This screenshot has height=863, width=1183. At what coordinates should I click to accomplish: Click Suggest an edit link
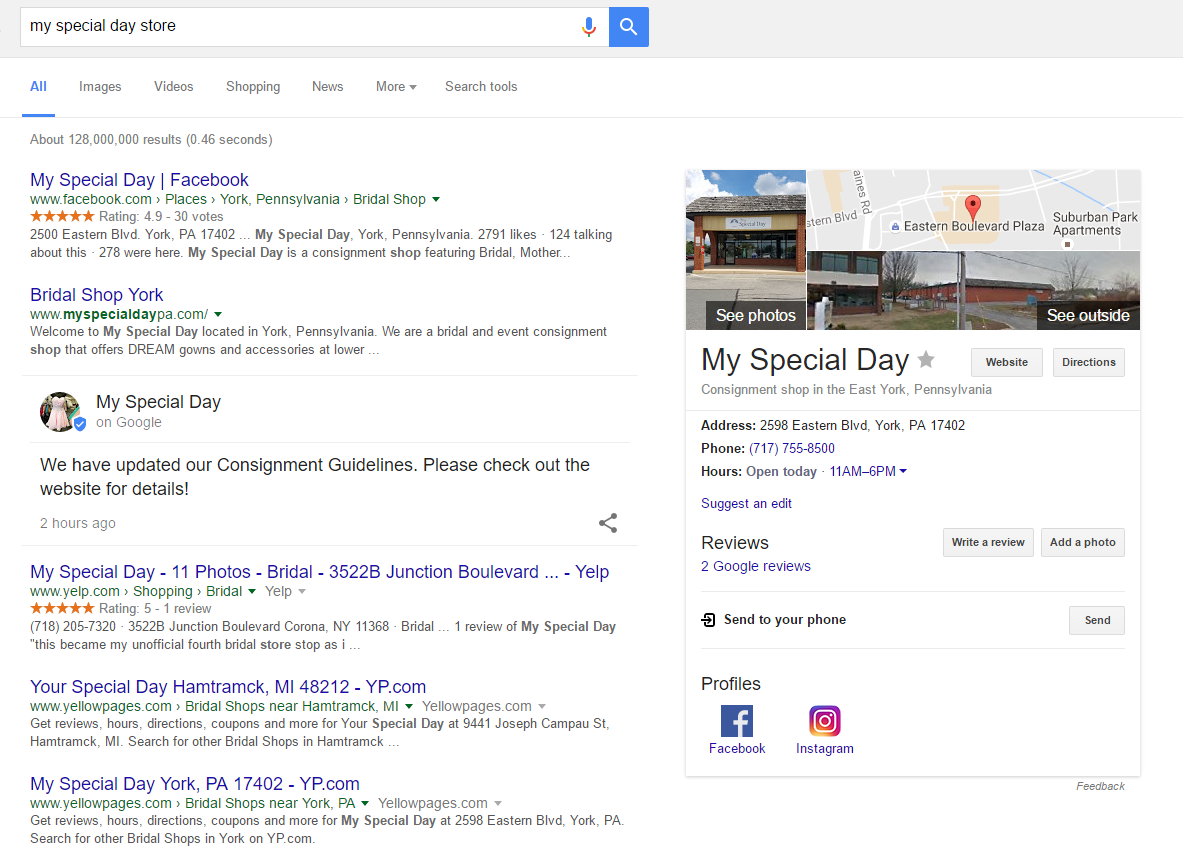coord(746,503)
